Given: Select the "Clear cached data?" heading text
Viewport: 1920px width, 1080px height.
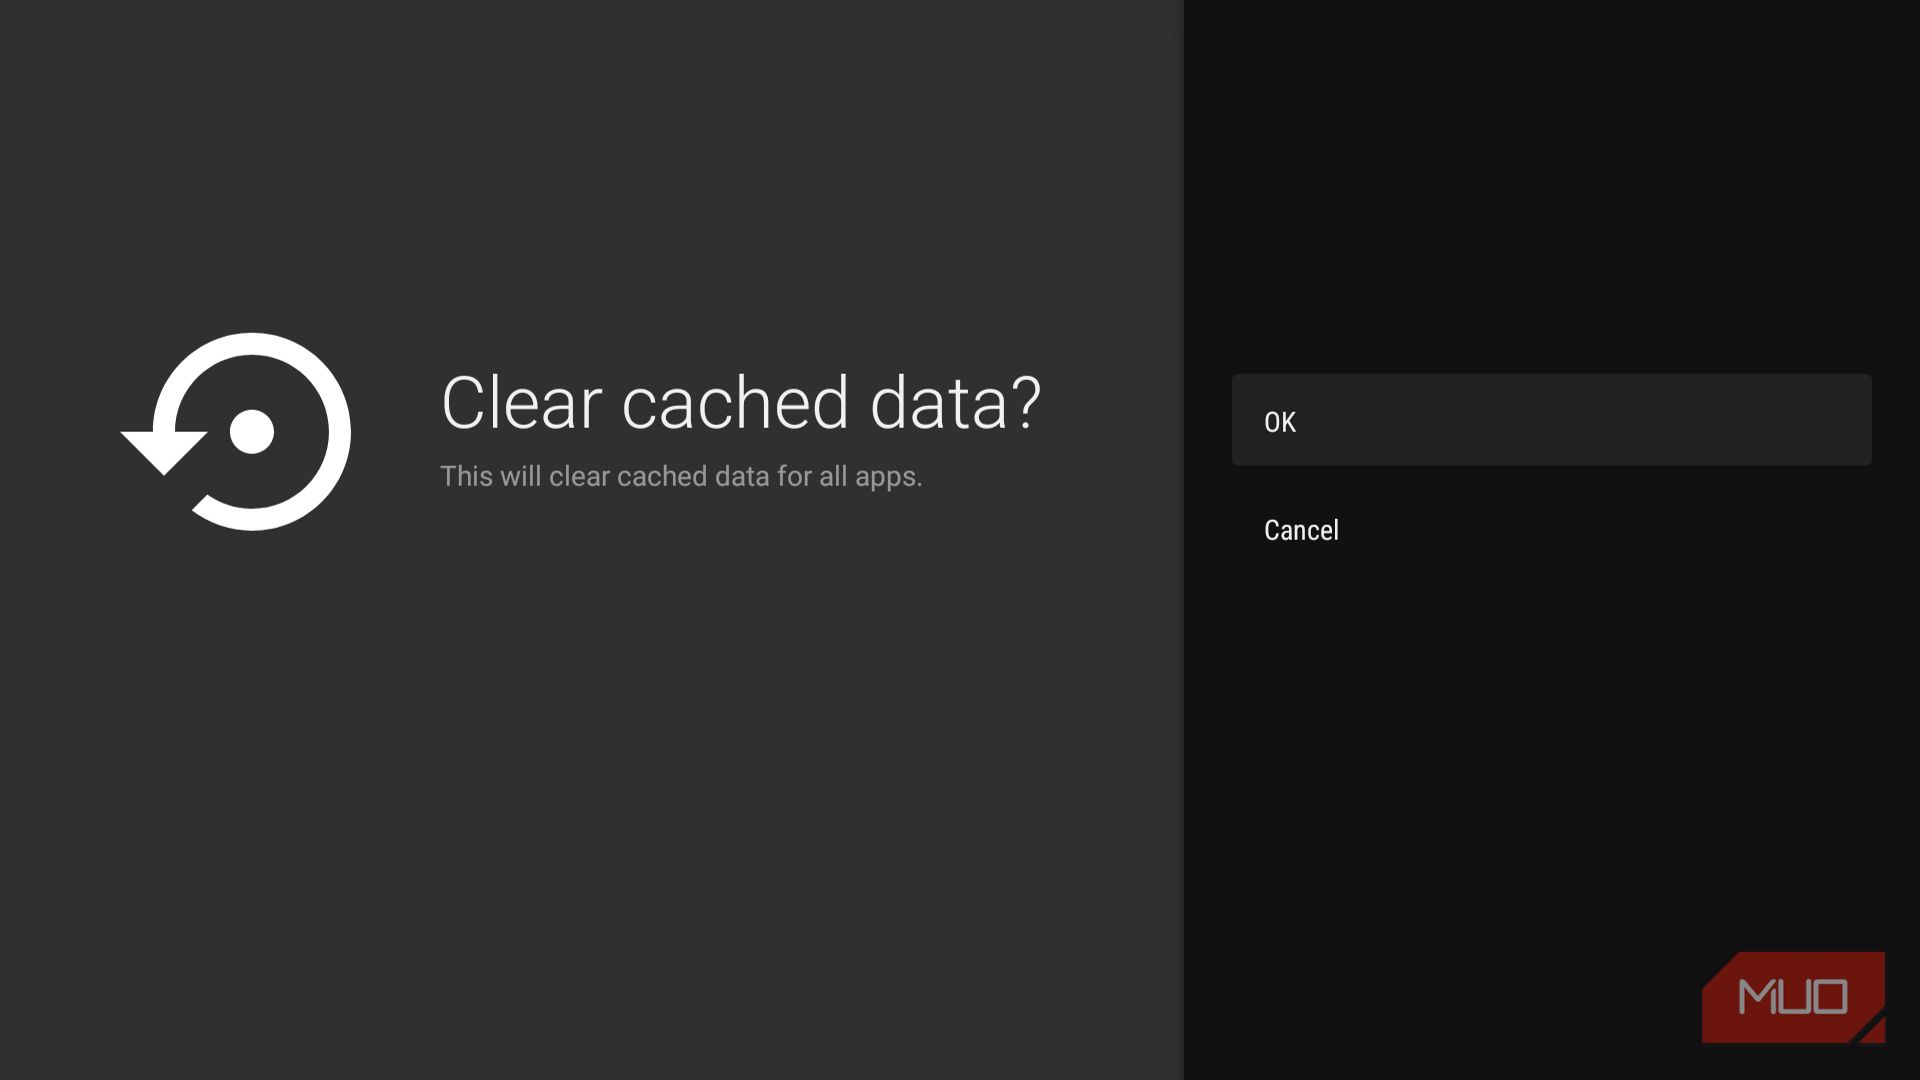Looking at the screenshot, I should click(x=741, y=403).
